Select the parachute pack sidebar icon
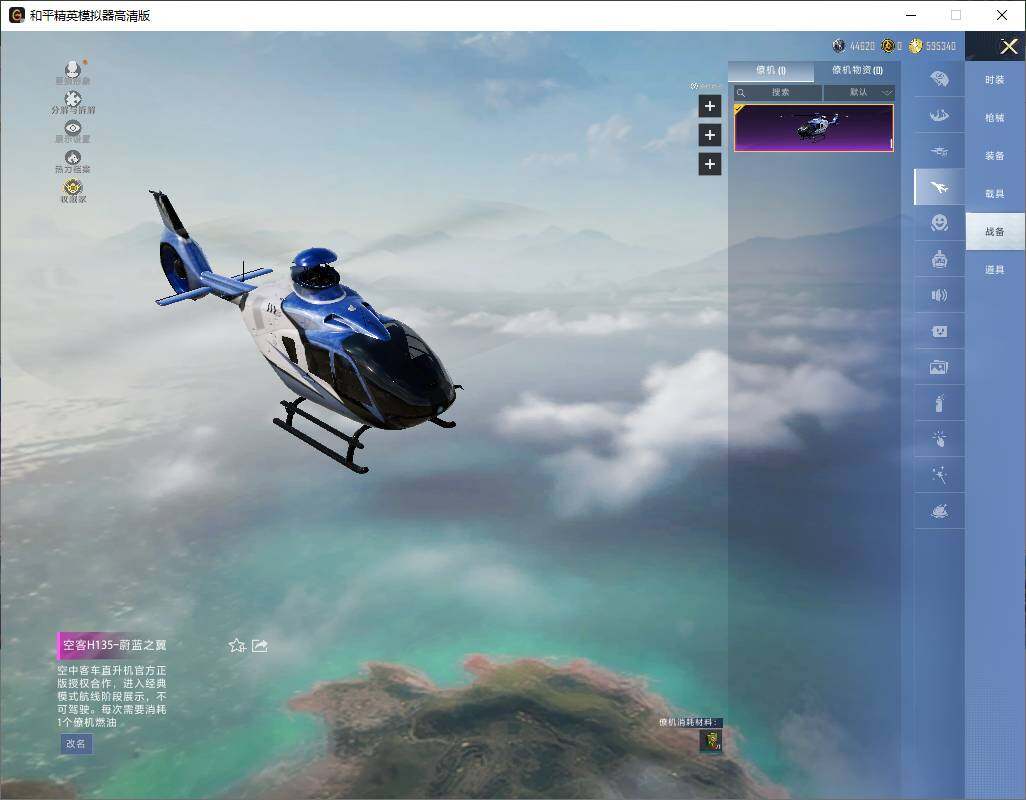The height and width of the screenshot is (800, 1026). [x=939, y=80]
